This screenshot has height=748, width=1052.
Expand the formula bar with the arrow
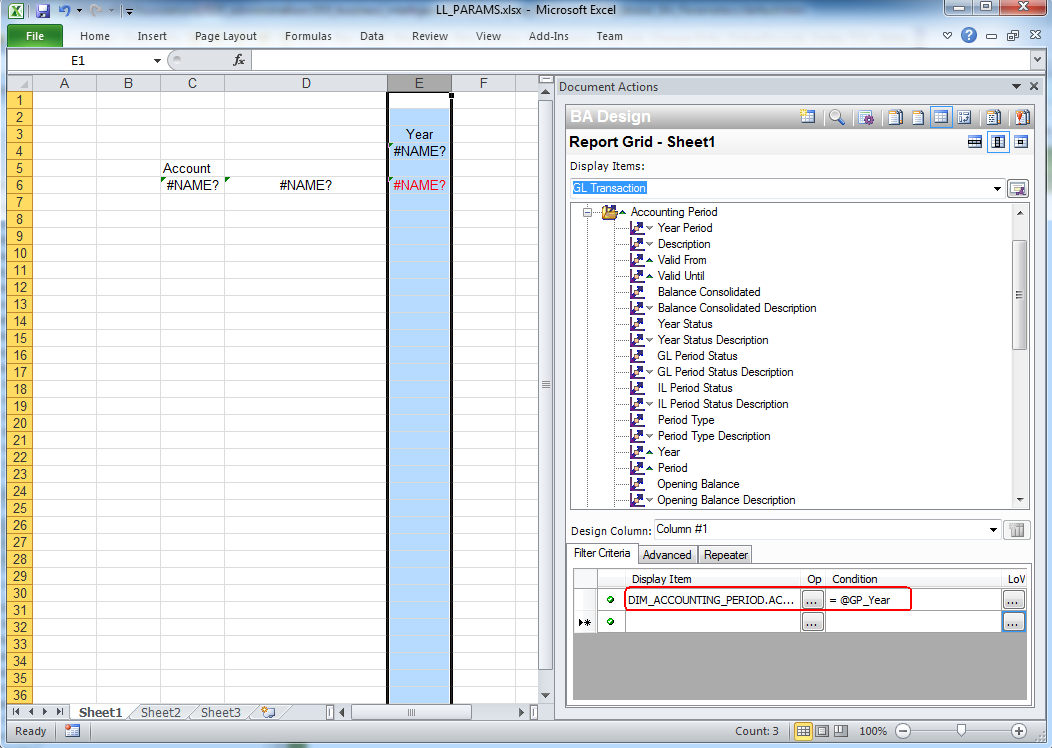pyautogui.click(x=1037, y=60)
